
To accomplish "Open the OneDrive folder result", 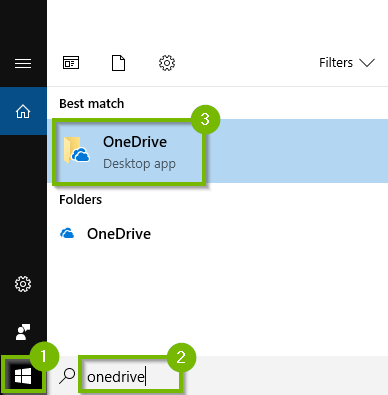I will 218,234.
